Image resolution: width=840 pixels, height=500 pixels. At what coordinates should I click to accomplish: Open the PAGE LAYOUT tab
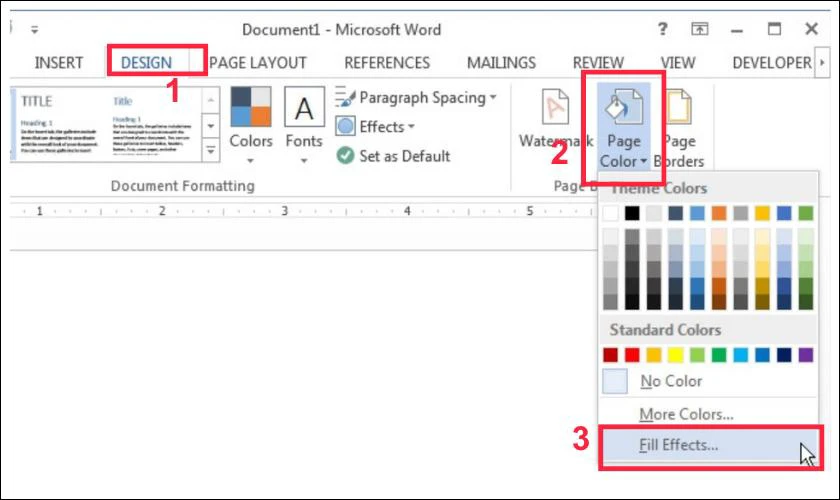click(258, 63)
